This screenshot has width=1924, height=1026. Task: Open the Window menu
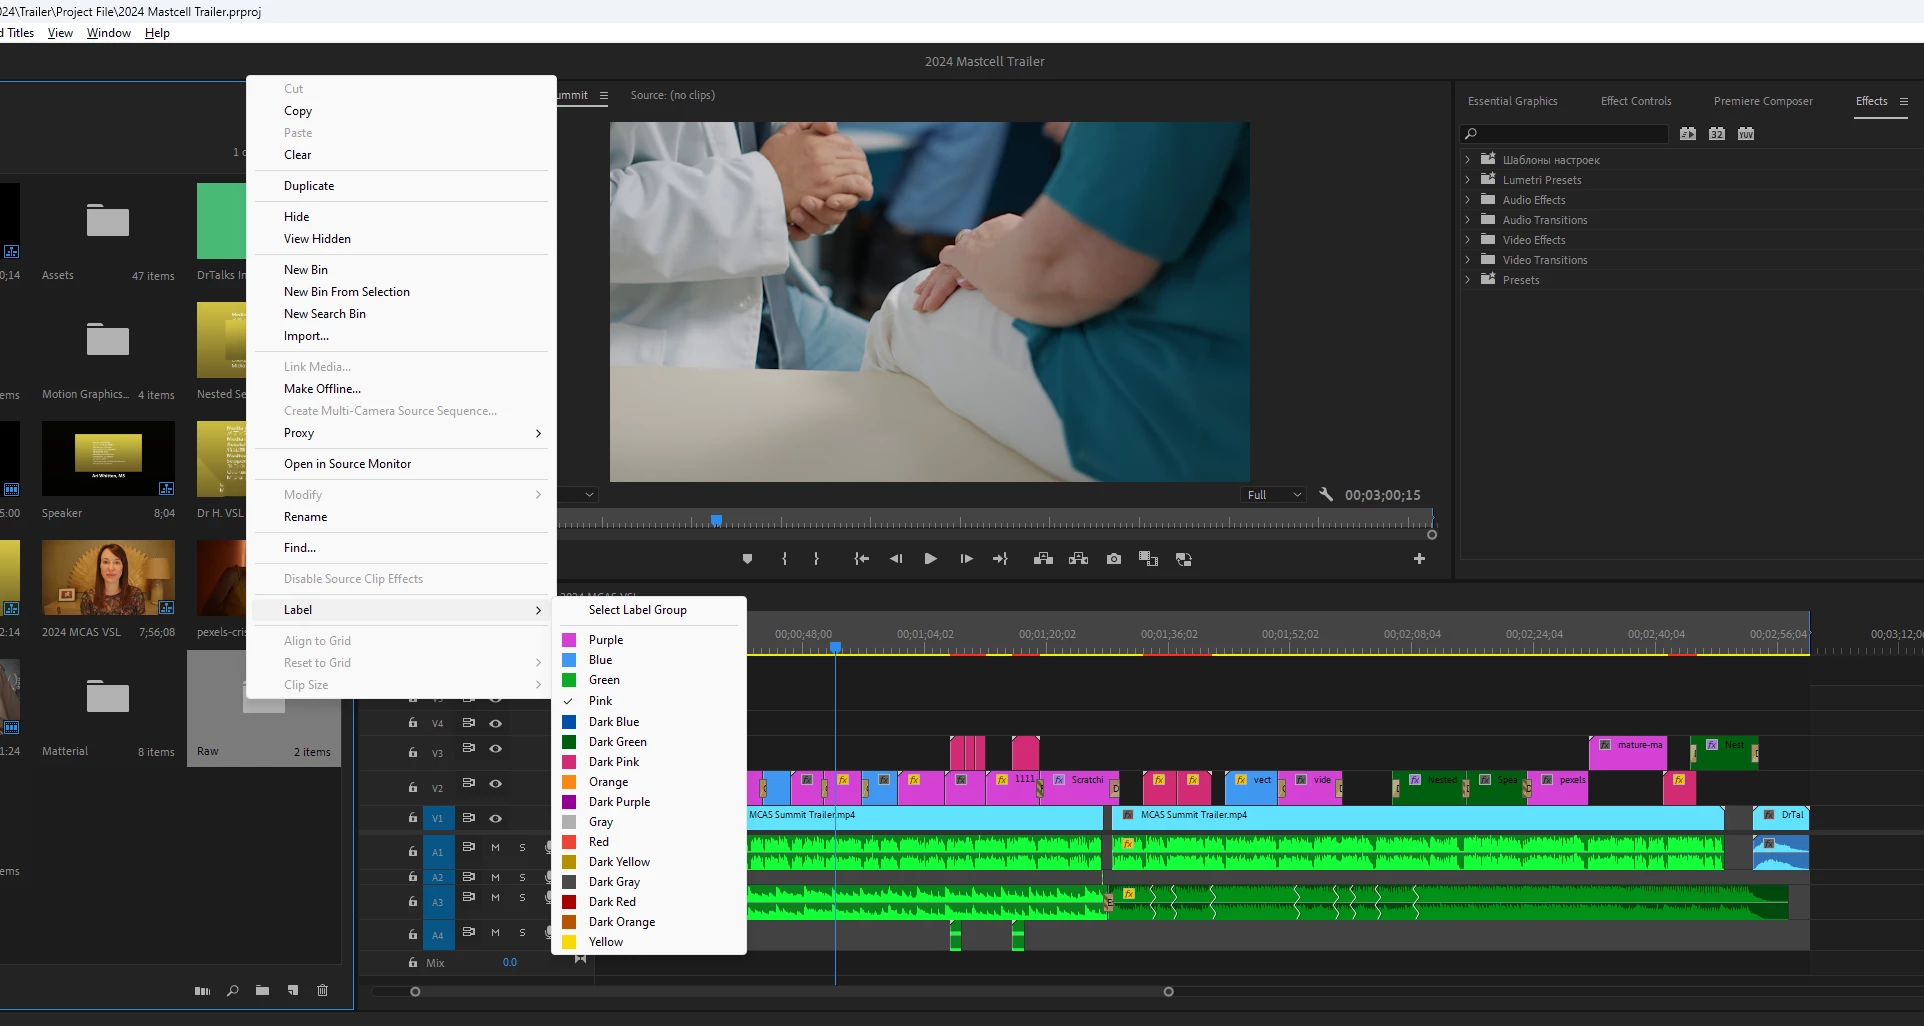(109, 33)
